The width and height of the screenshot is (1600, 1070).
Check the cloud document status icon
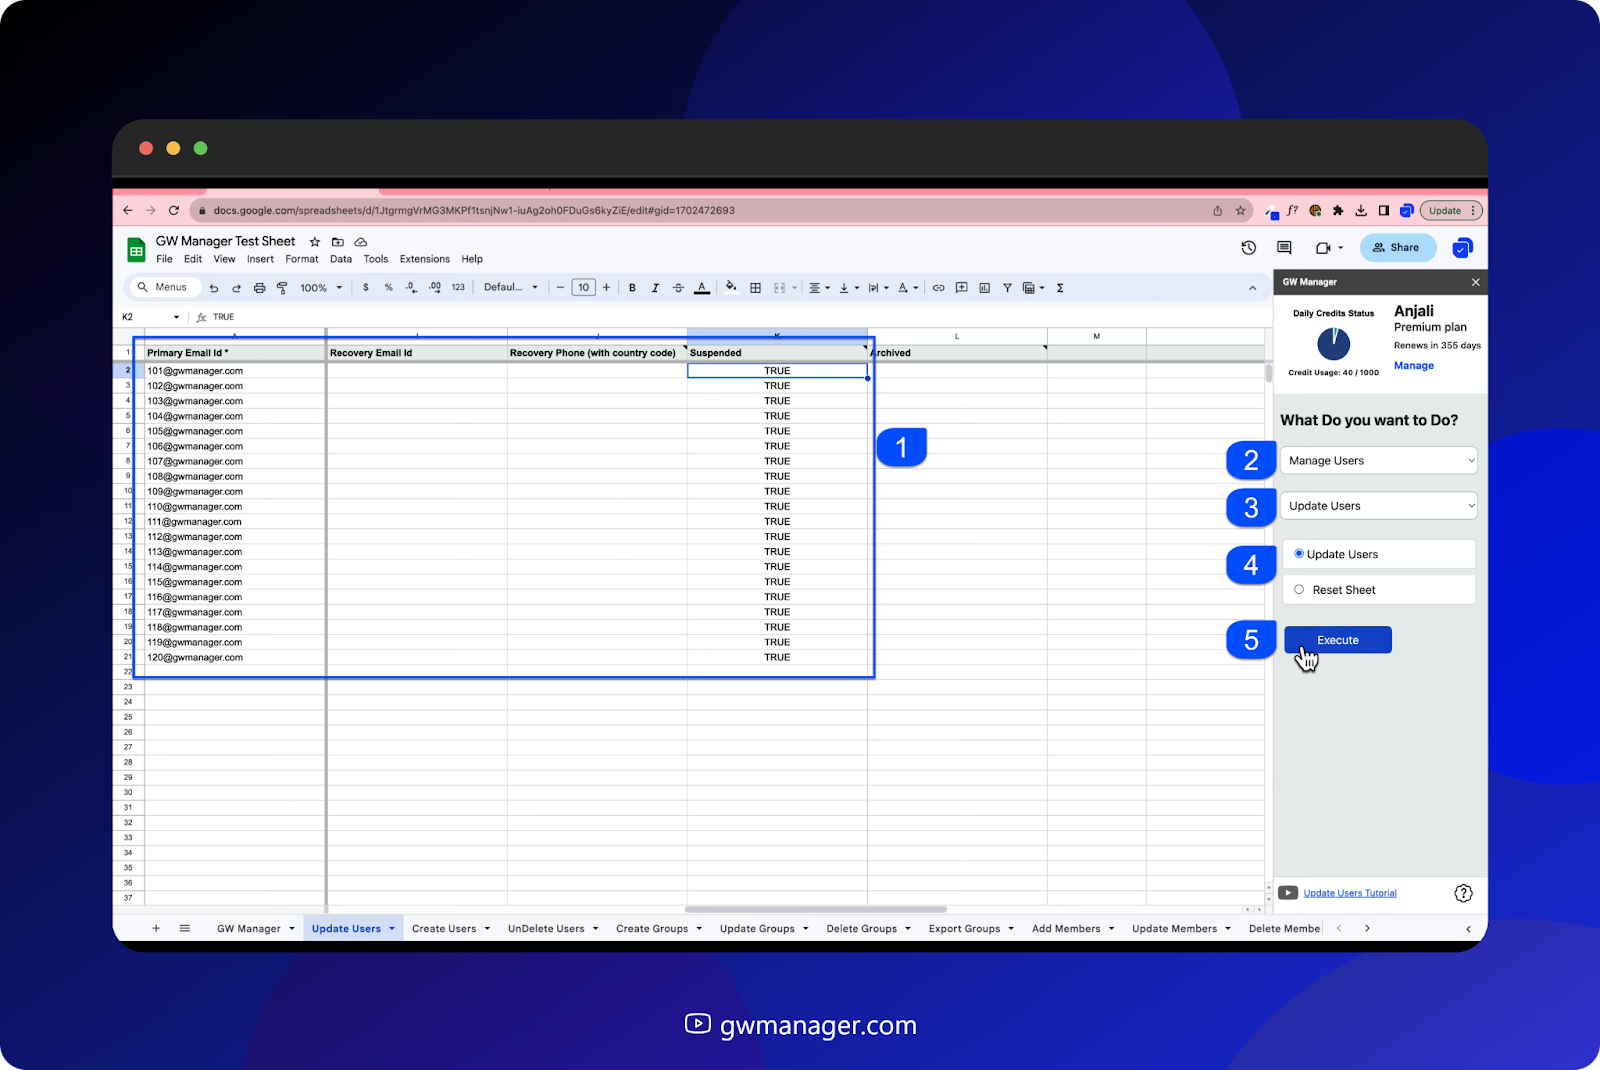(x=361, y=242)
